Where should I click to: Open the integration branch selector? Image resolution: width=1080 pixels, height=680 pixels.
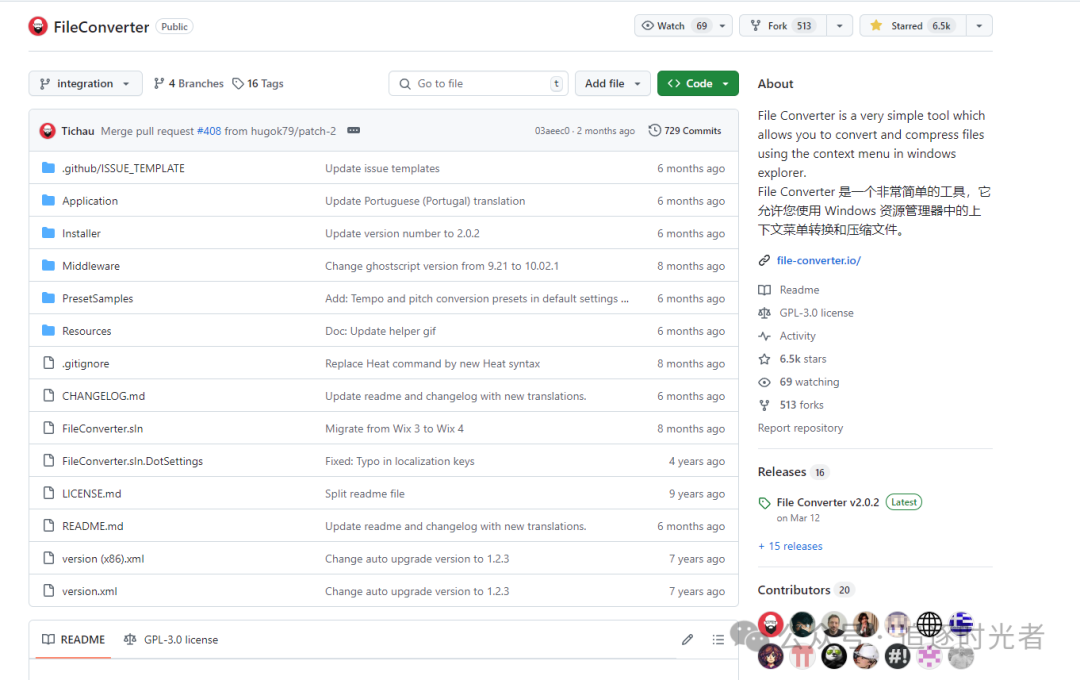pyautogui.click(x=85, y=83)
